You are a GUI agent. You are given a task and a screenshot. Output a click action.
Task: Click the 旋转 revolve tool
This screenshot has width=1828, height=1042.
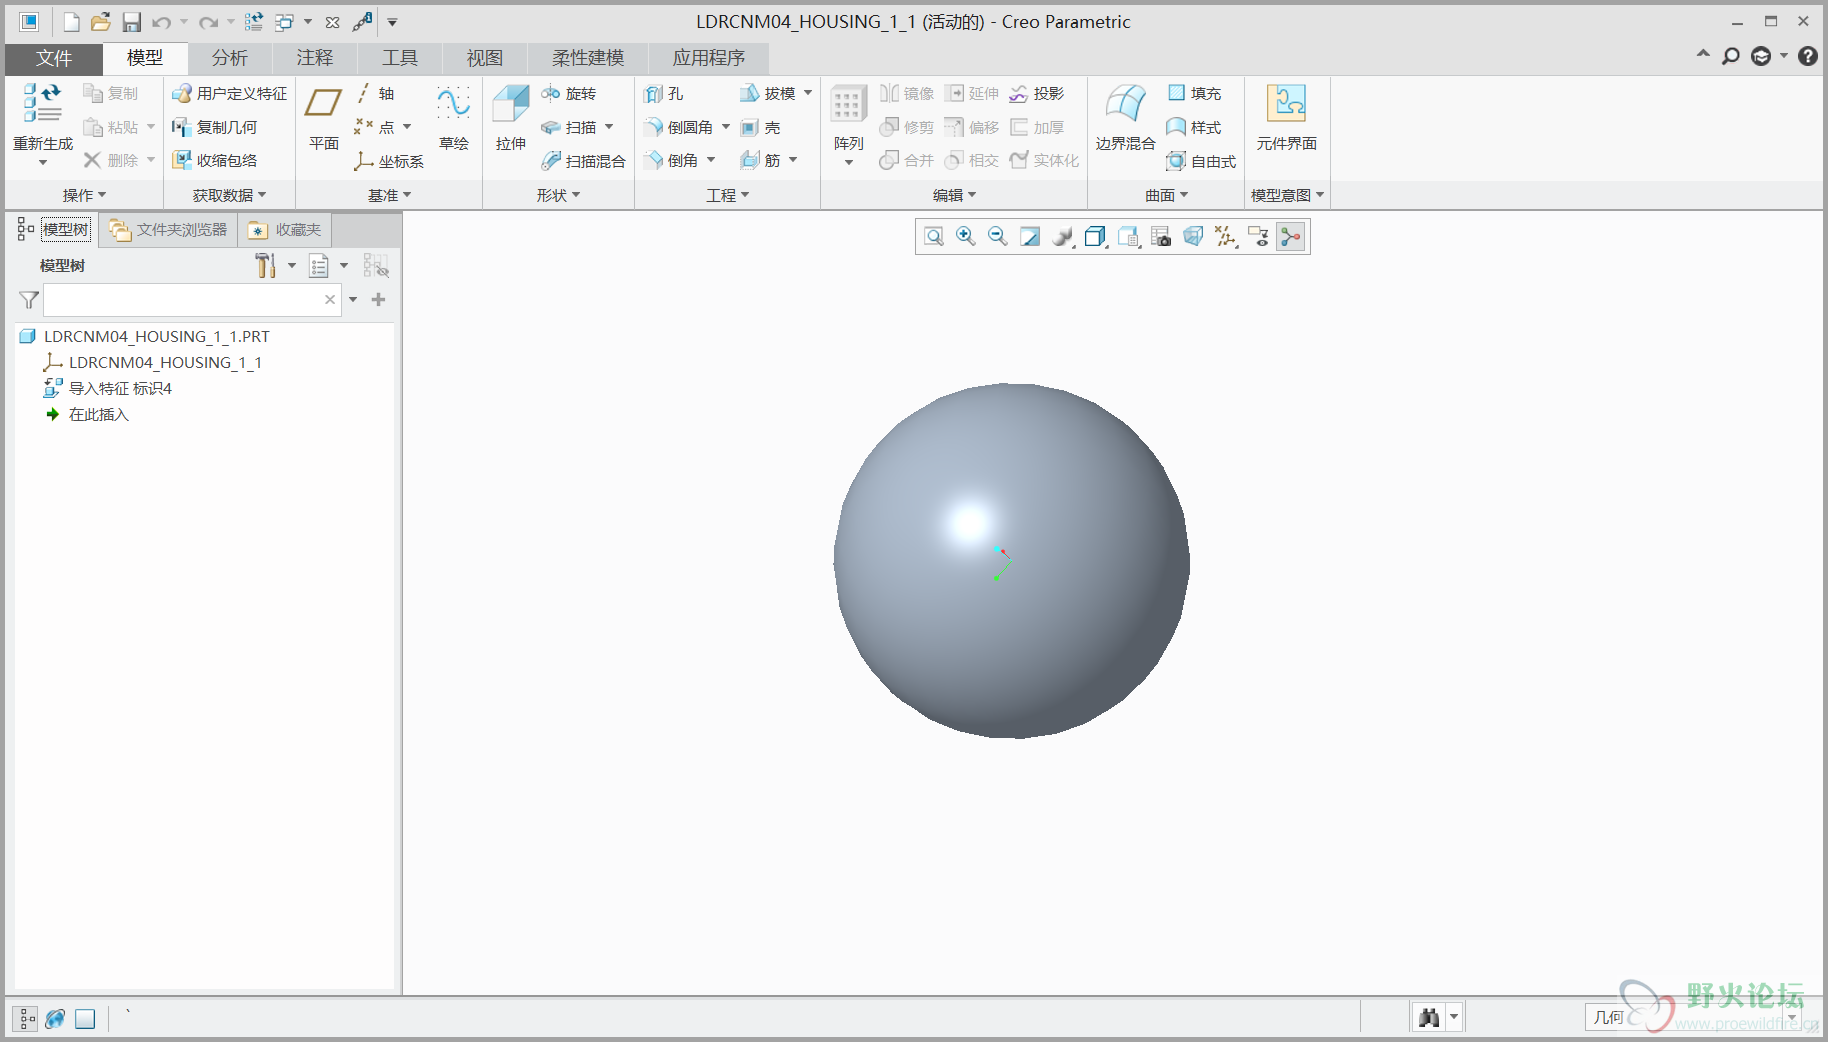pyautogui.click(x=569, y=94)
